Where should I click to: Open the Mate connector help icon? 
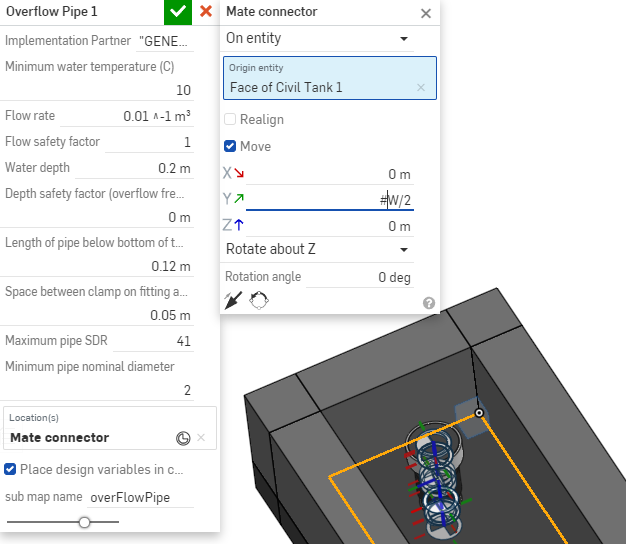429,303
